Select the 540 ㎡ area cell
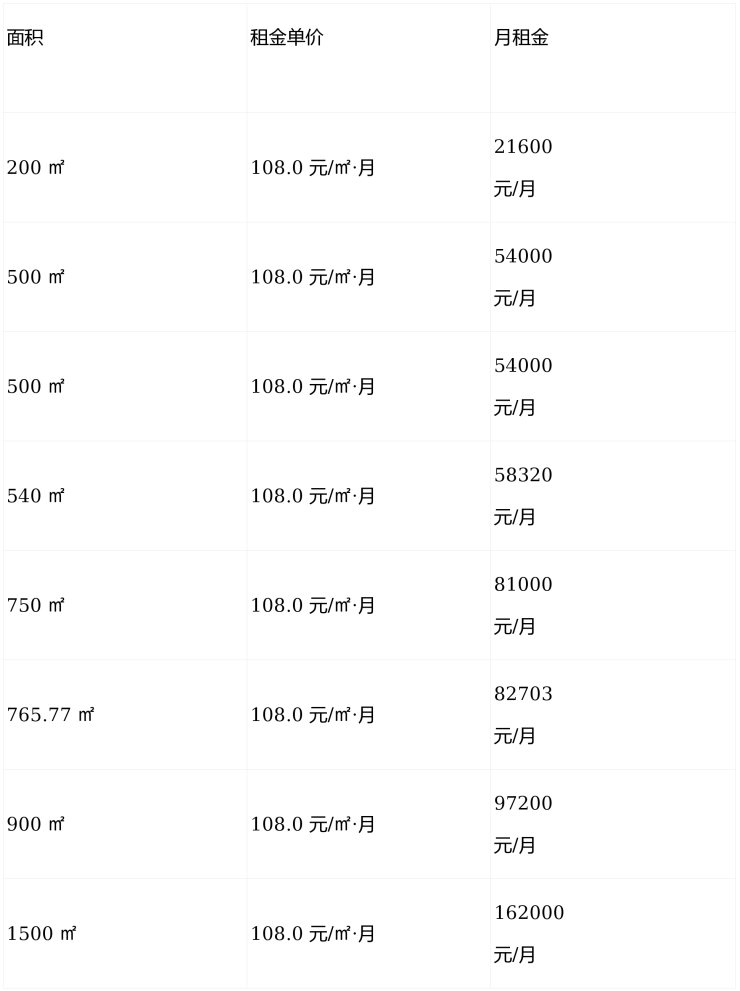Image resolution: width=740 pixels, height=991 pixels. 36,496
